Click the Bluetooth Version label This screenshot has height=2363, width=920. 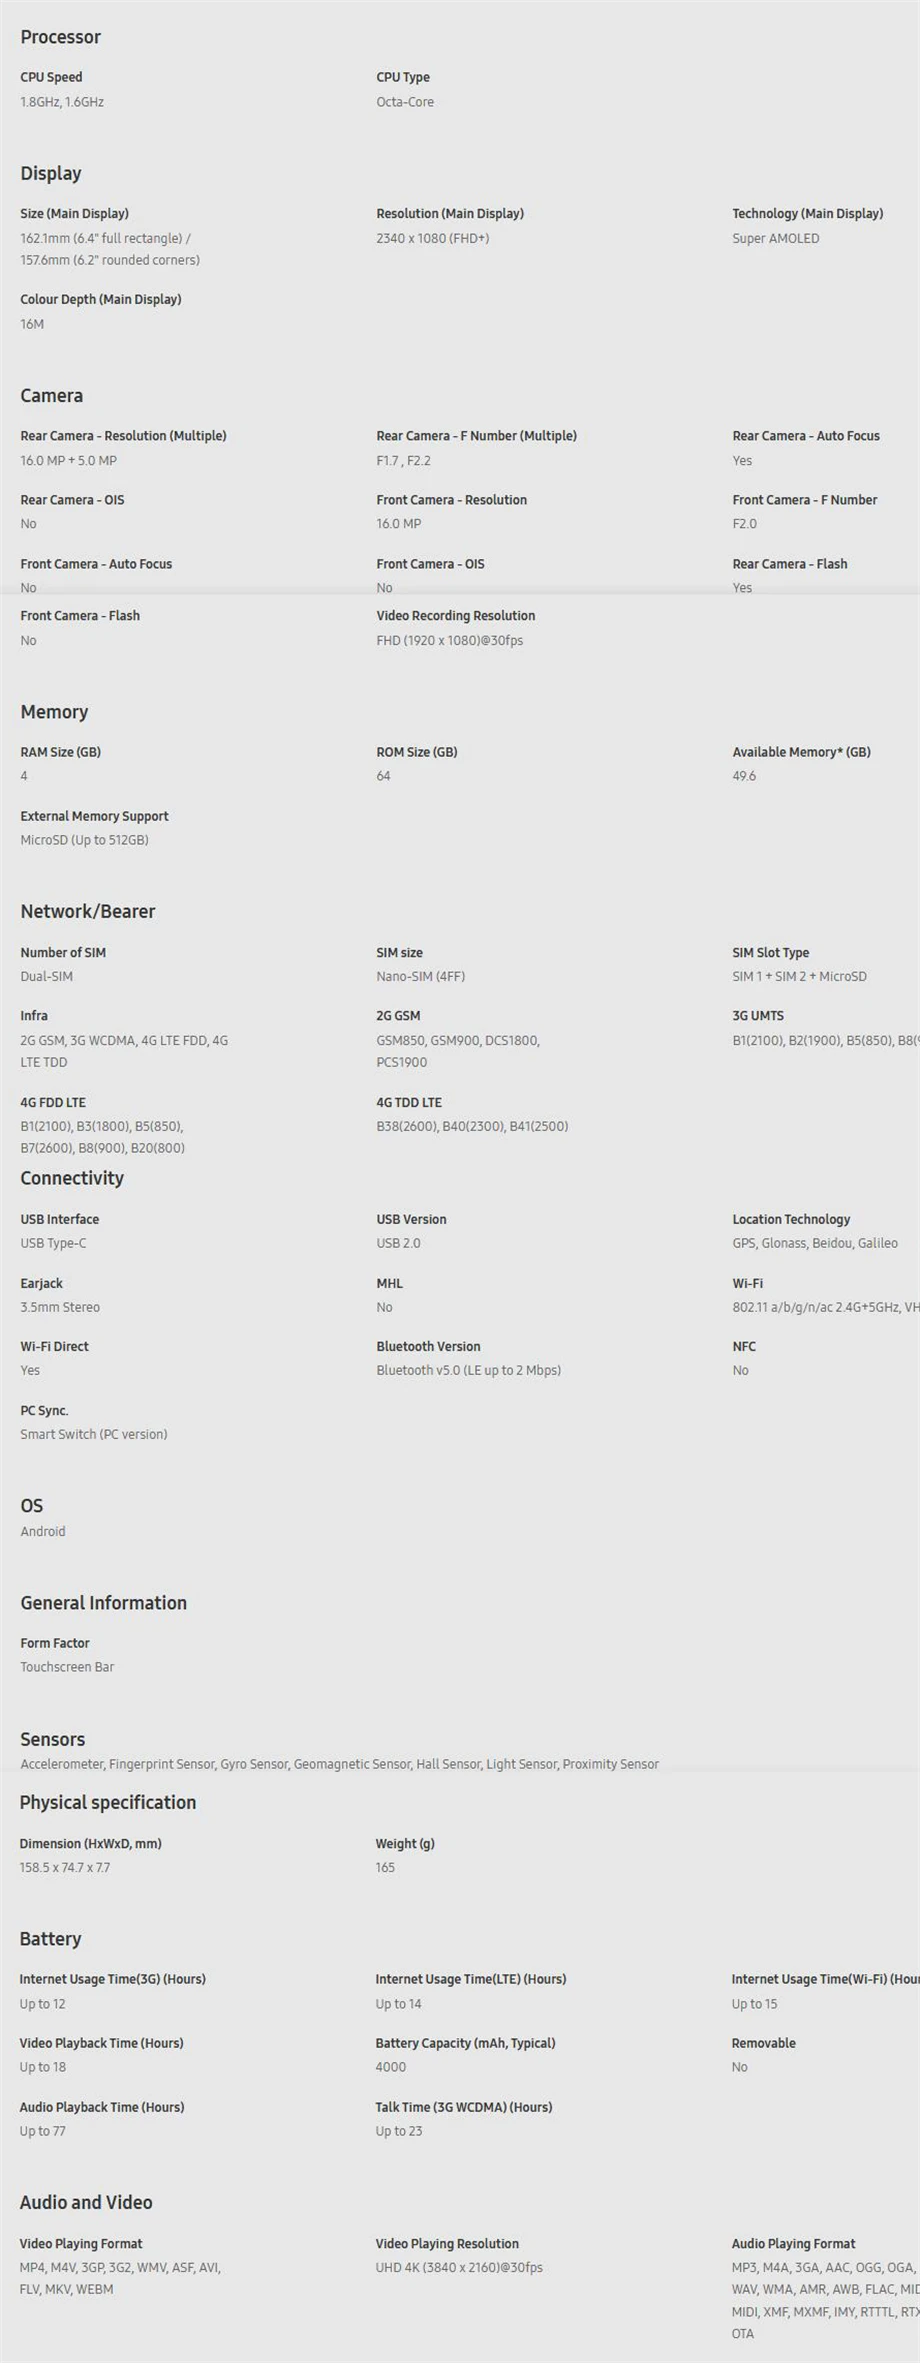point(428,1346)
